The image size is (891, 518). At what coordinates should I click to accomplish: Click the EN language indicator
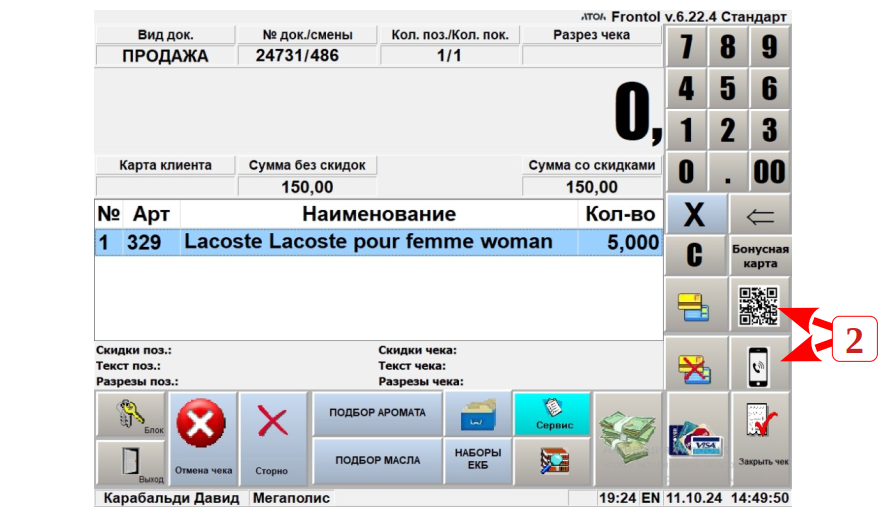pos(650,498)
